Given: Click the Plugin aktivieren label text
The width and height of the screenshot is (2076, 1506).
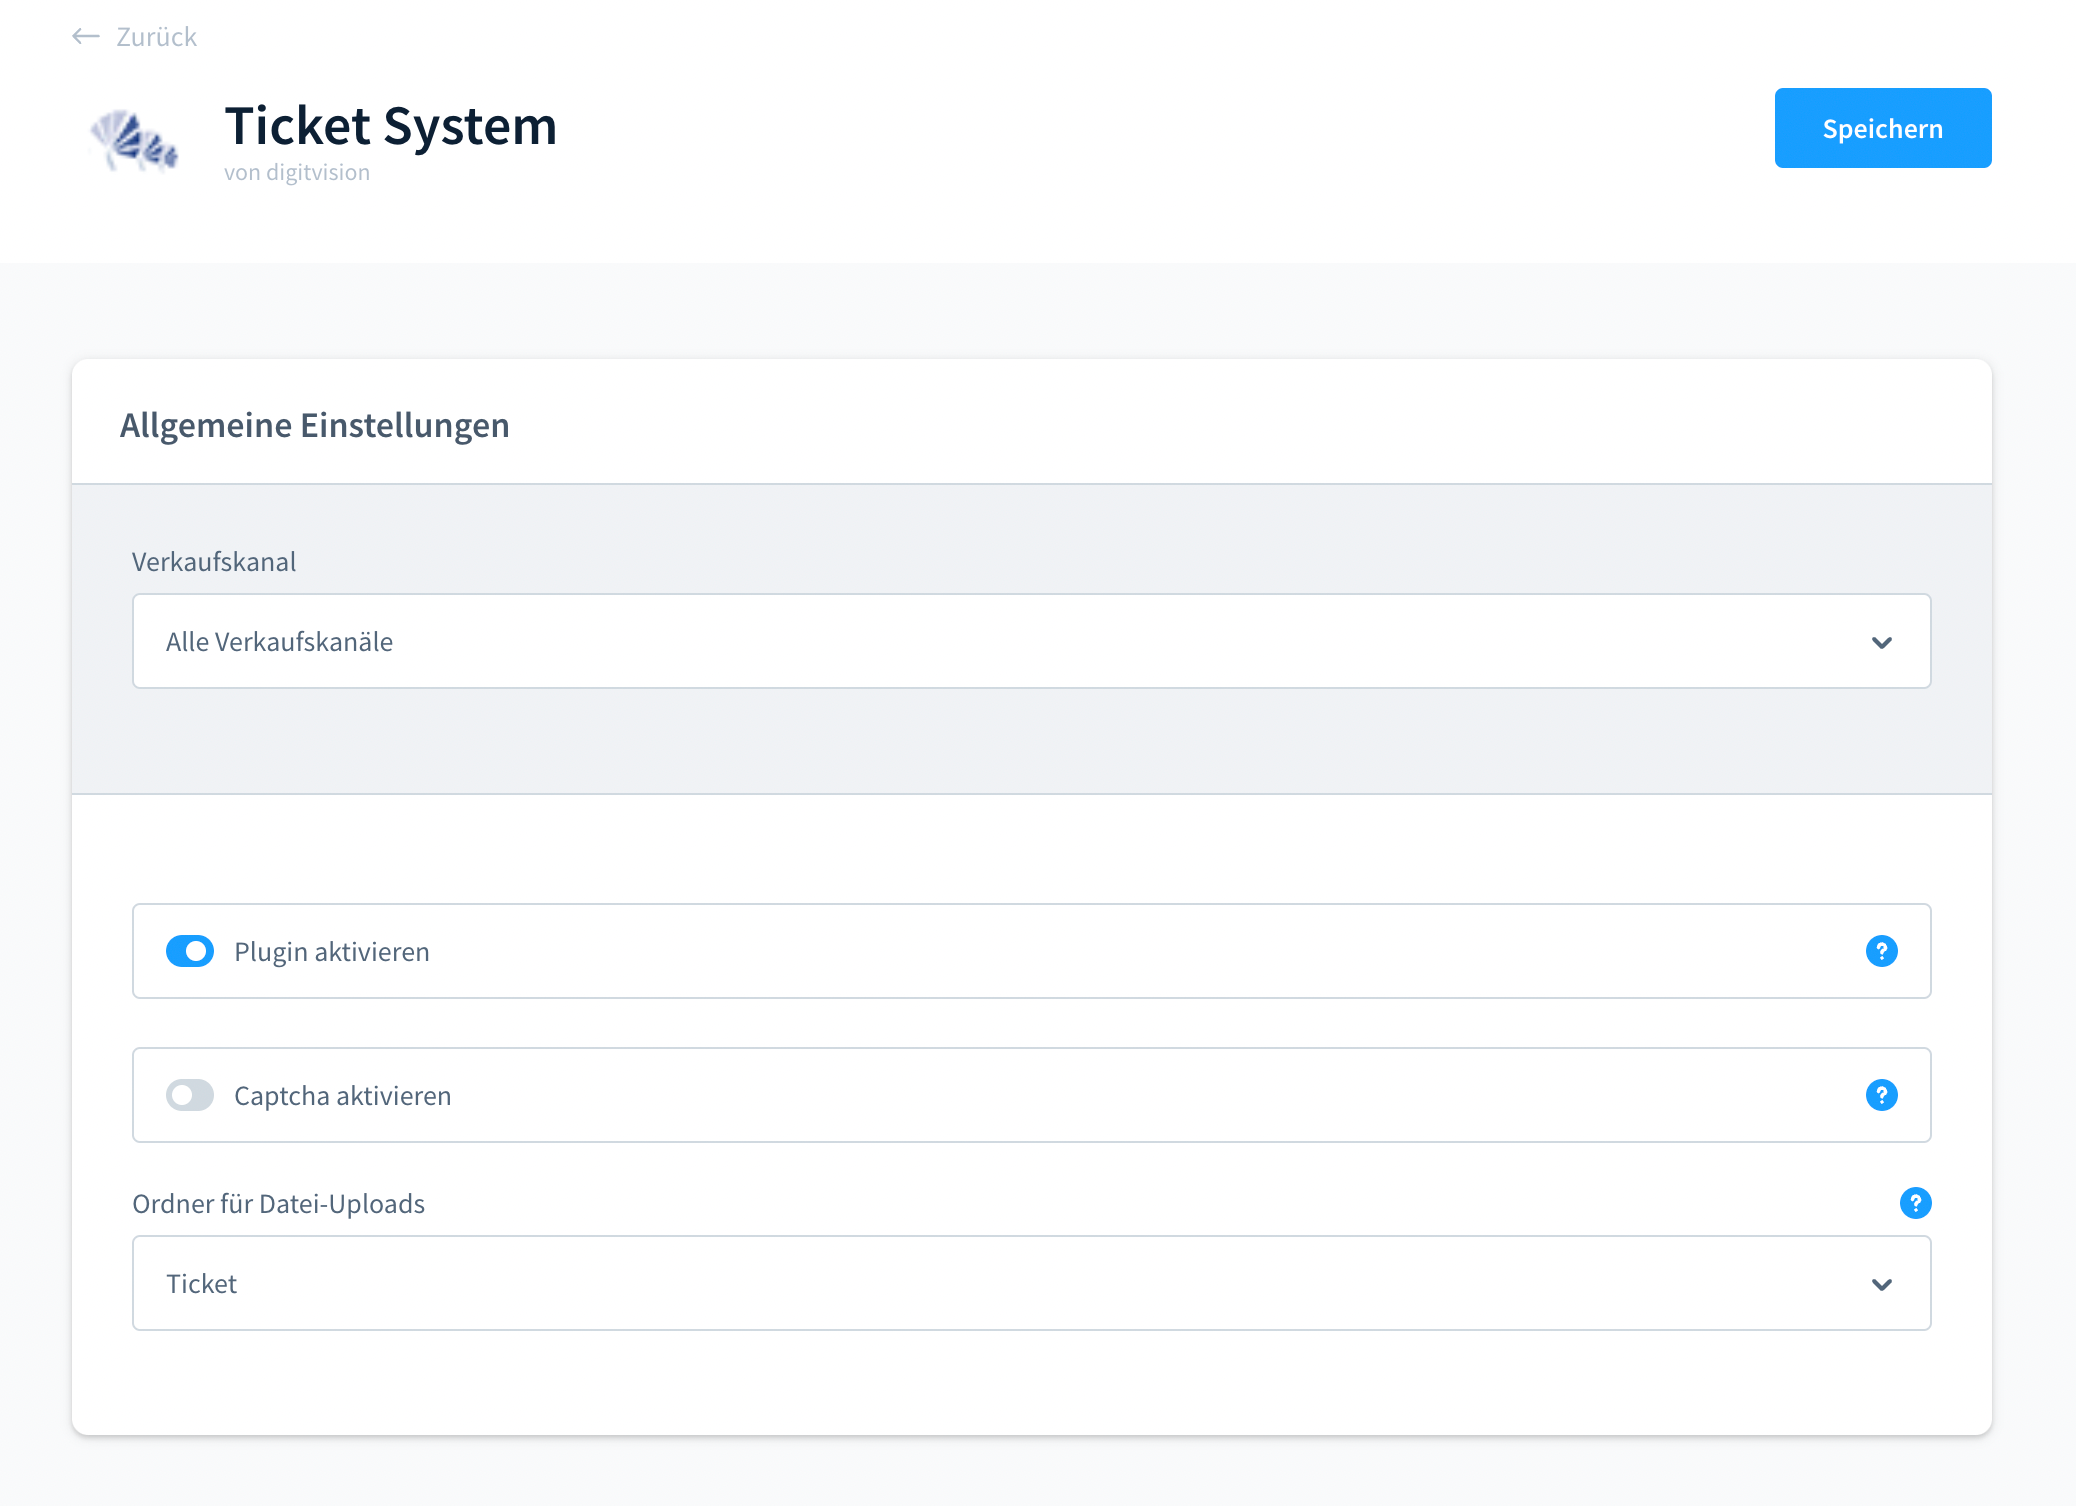Looking at the screenshot, I should coord(332,952).
